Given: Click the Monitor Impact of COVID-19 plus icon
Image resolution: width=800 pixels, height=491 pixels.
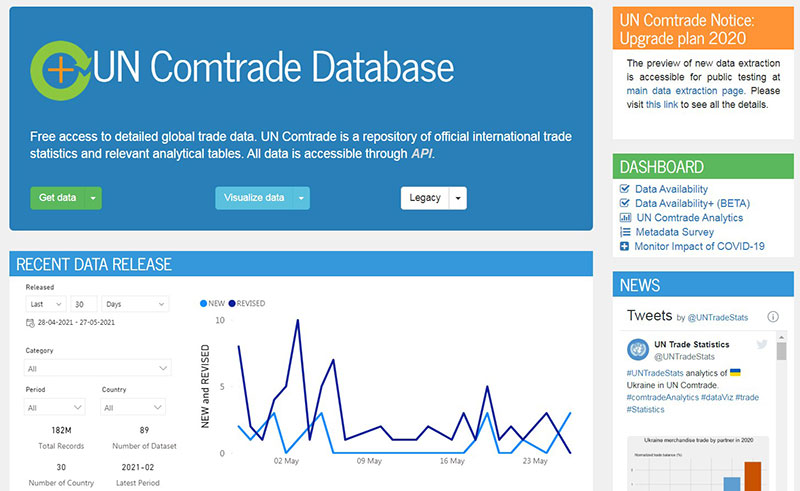Looking at the screenshot, I should pyautogui.click(x=624, y=246).
